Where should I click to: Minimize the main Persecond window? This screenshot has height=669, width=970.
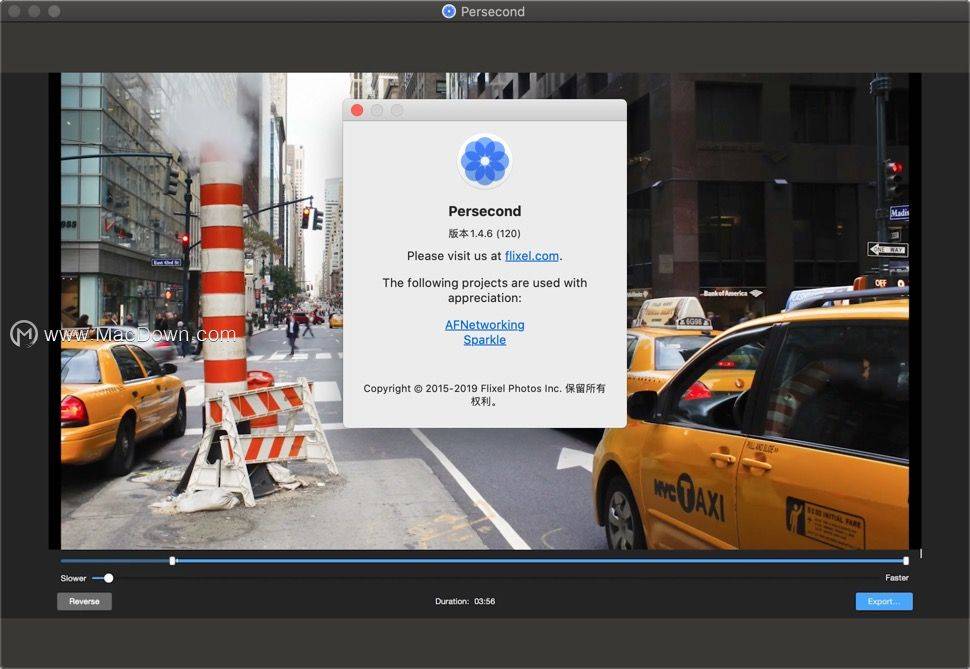[x=34, y=11]
